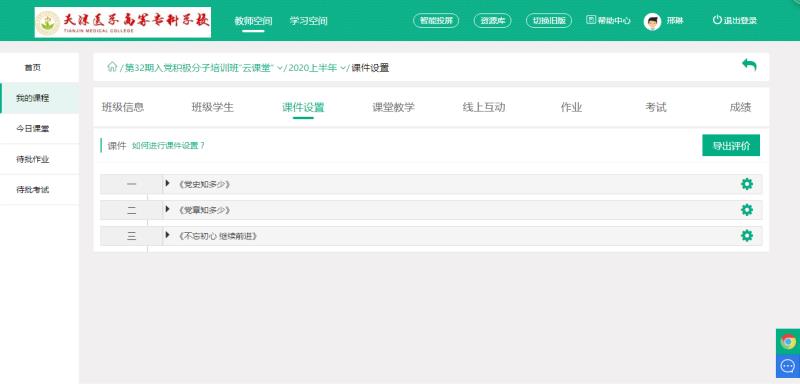800x385 pixels.
Task: Switch to the 课堂教学 tab
Action: click(x=393, y=107)
